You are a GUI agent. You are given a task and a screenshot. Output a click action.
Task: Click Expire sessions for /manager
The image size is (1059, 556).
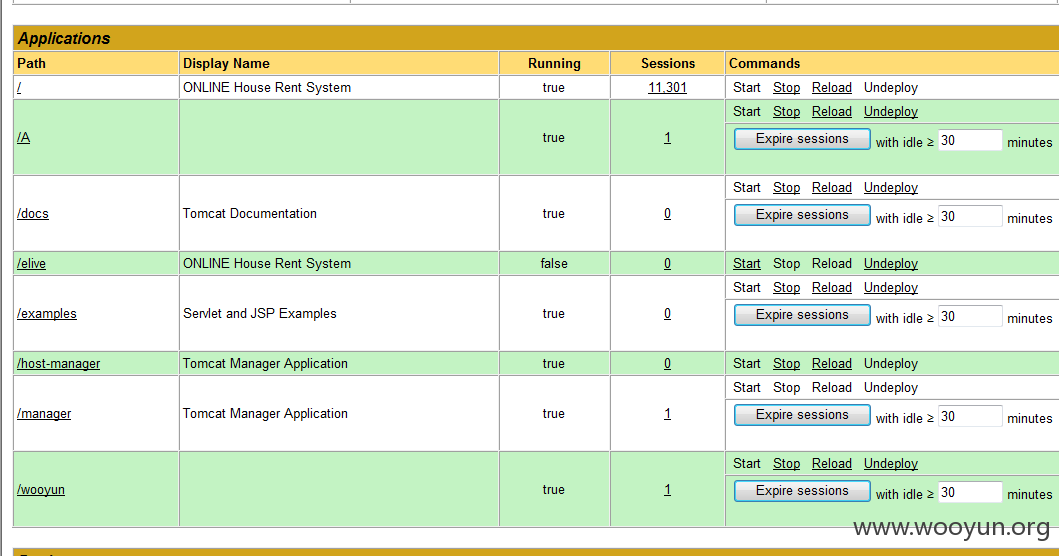click(802, 415)
